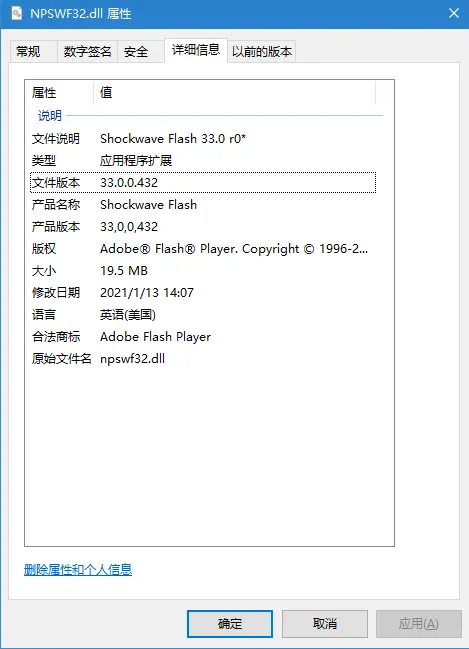
Task: Select the 修改日期 property label
Action: 56,293
